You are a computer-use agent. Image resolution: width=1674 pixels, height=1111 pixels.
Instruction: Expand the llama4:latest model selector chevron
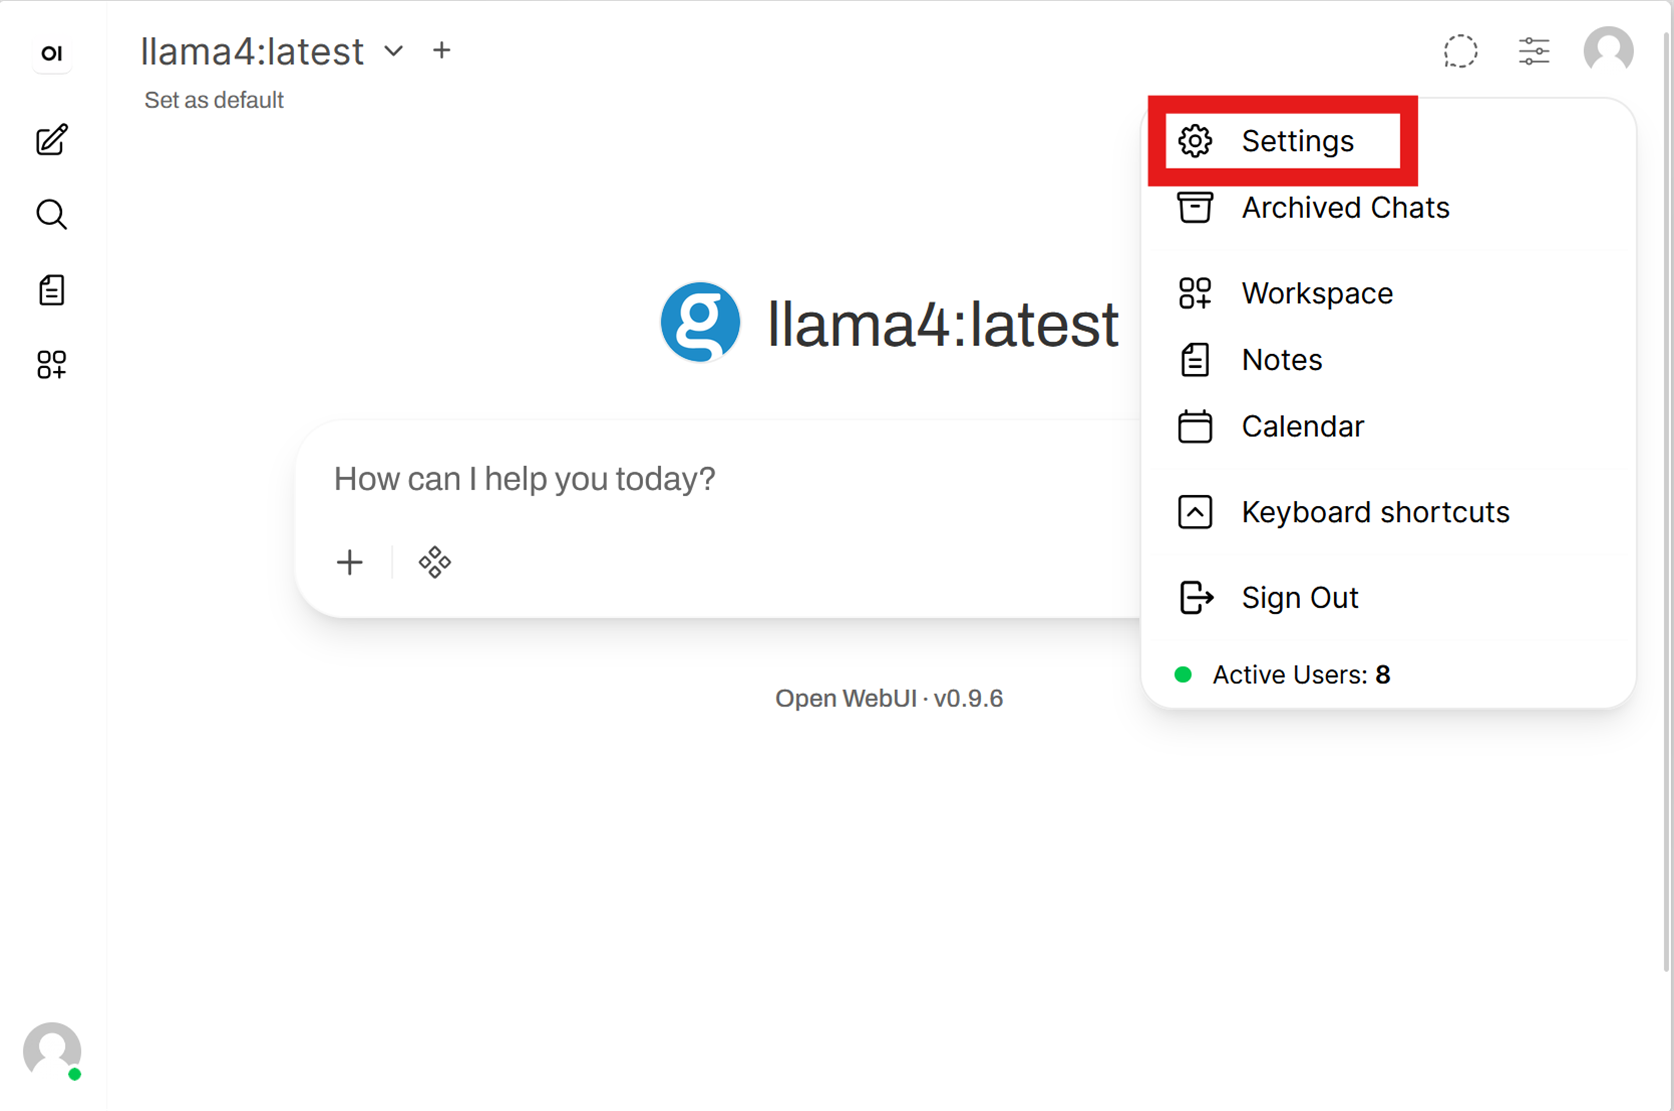click(394, 51)
